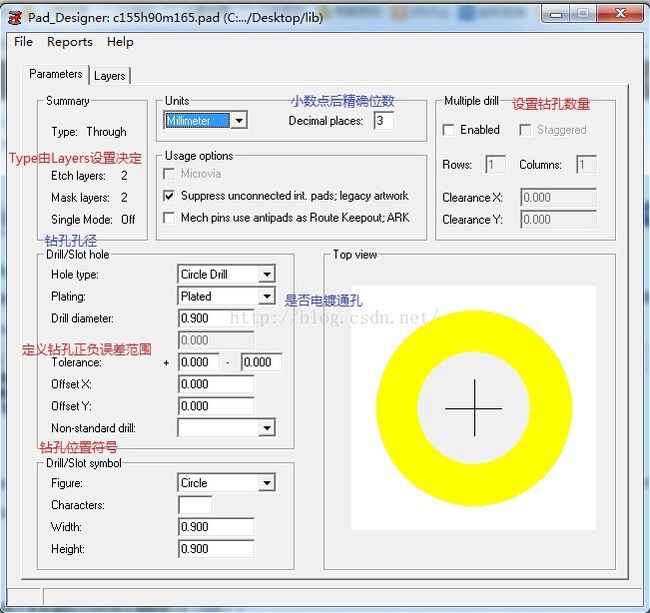Close the Pad Designer window

(x=620, y=15)
